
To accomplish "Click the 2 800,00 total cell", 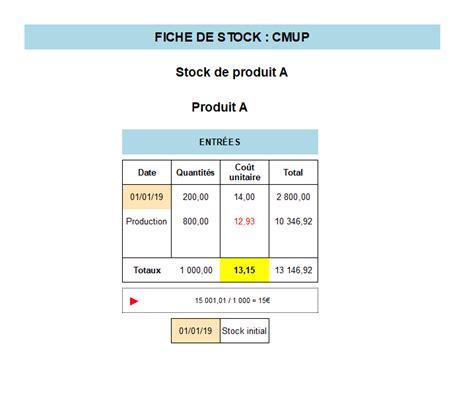I will click(293, 197).
